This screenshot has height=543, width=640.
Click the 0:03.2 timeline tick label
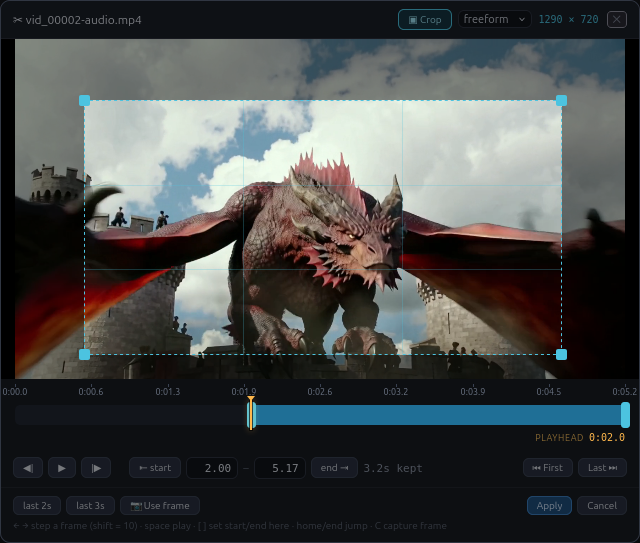(x=396, y=392)
